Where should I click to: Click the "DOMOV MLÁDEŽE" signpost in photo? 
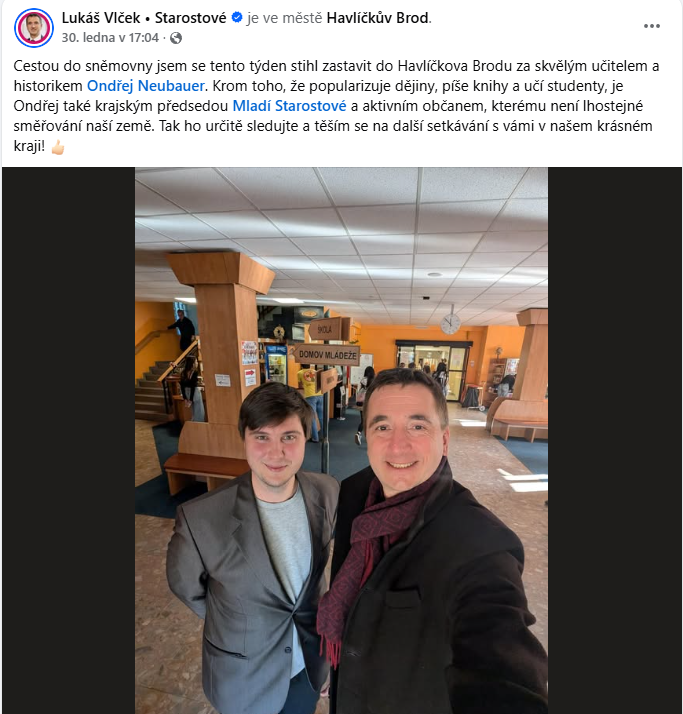click(327, 355)
